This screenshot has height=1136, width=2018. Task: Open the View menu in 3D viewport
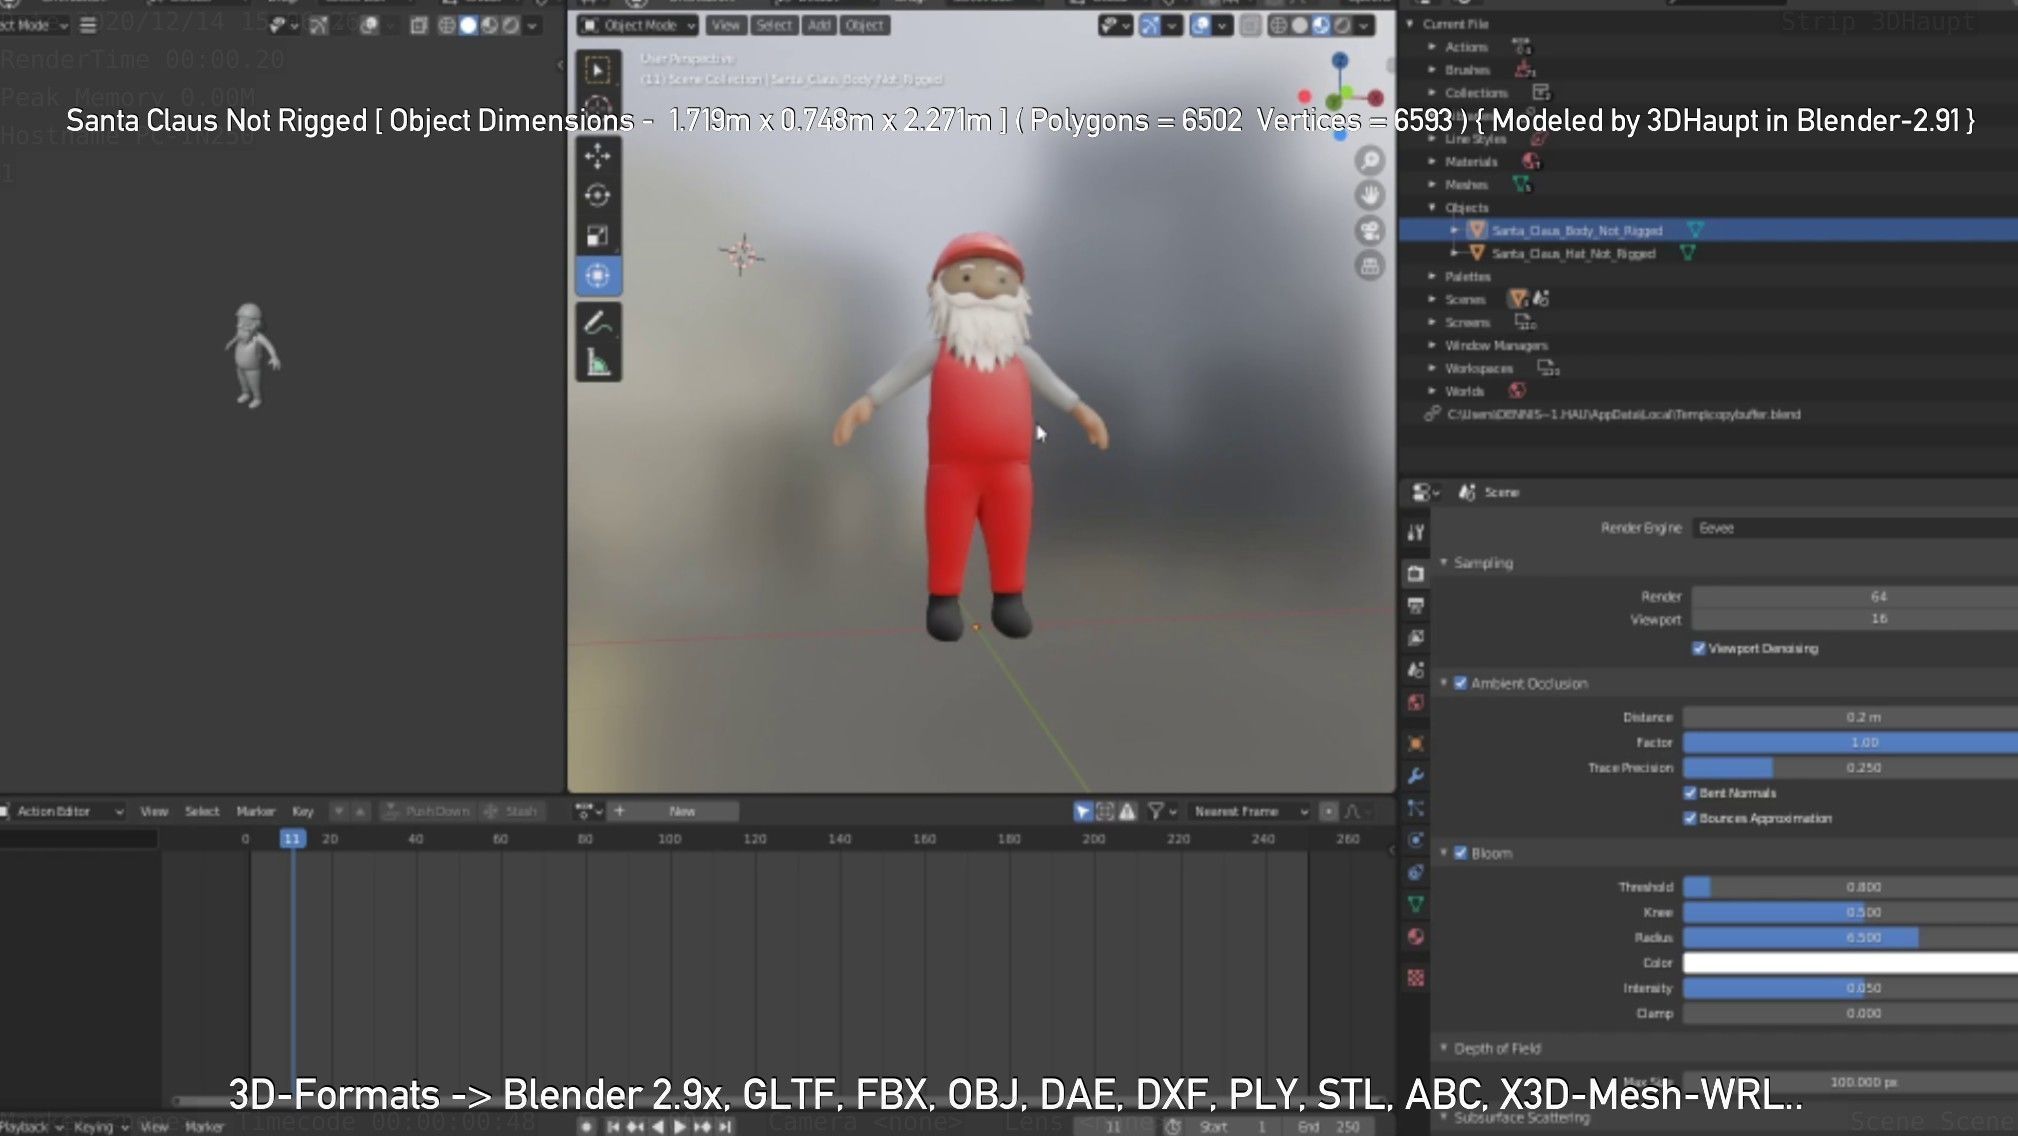(727, 26)
